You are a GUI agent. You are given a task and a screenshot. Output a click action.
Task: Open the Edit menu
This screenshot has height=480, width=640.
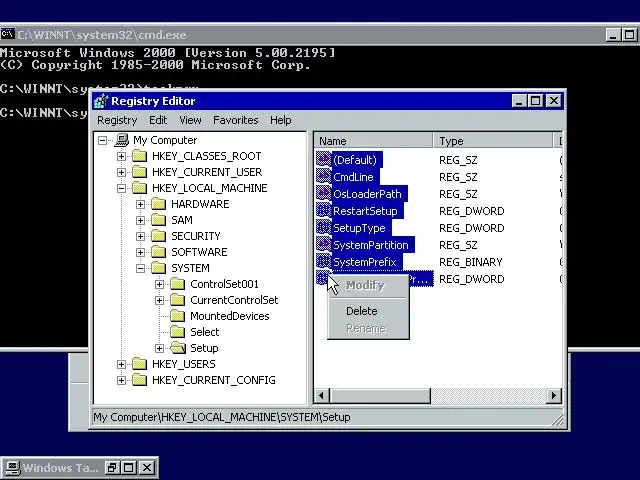pos(158,120)
